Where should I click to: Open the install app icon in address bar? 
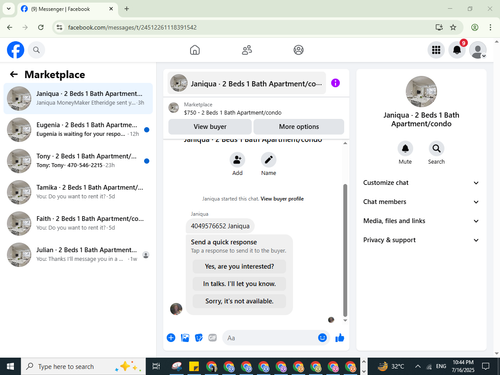pos(439,27)
